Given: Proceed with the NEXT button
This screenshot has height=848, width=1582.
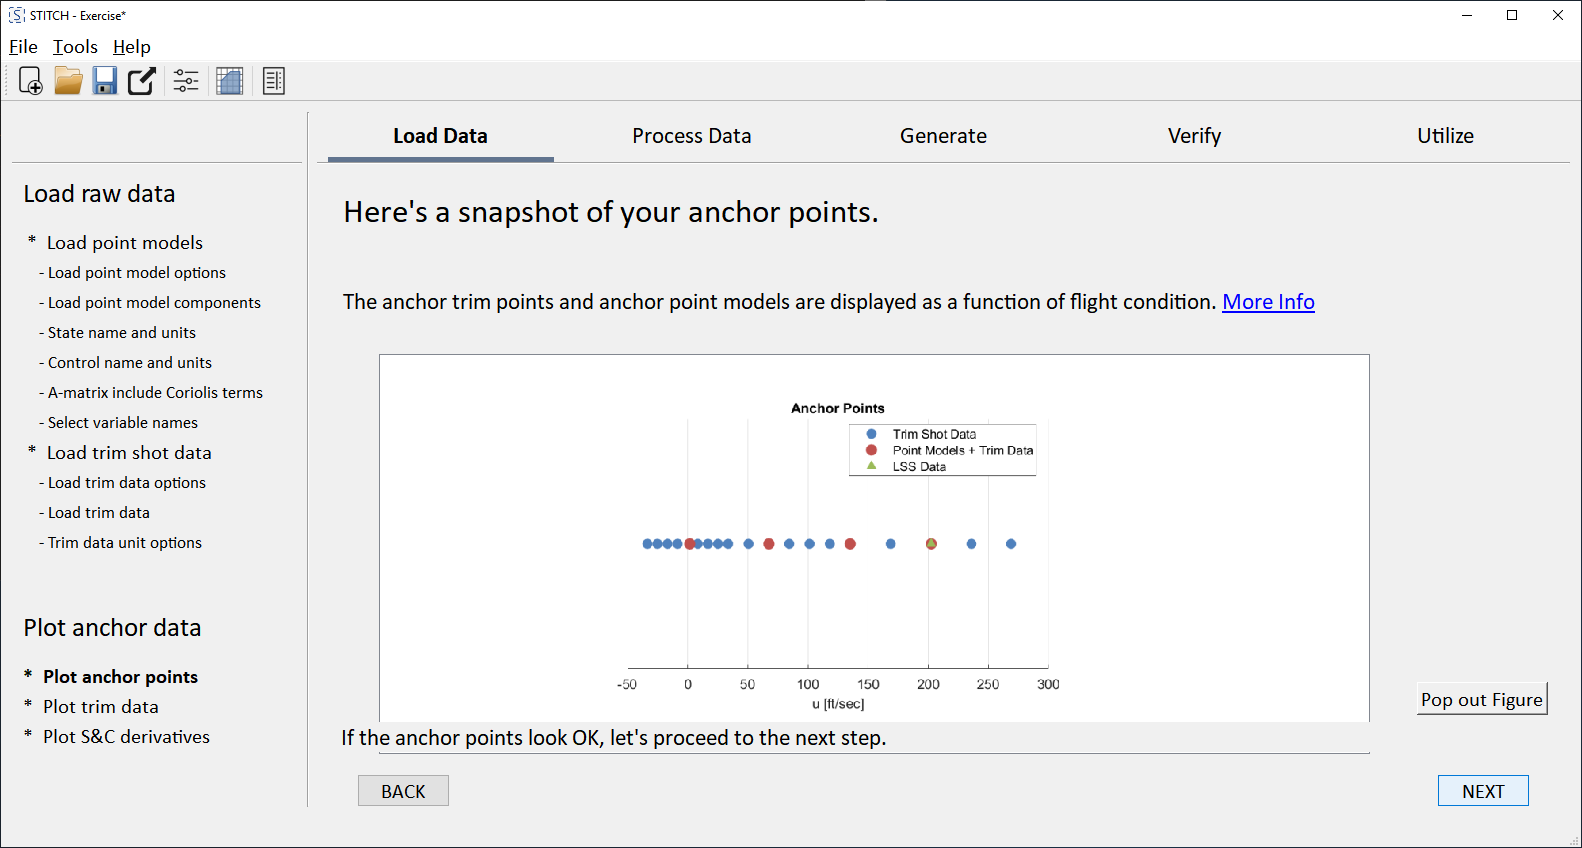Looking at the screenshot, I should pyautogui.click(x=1482, y=791).
